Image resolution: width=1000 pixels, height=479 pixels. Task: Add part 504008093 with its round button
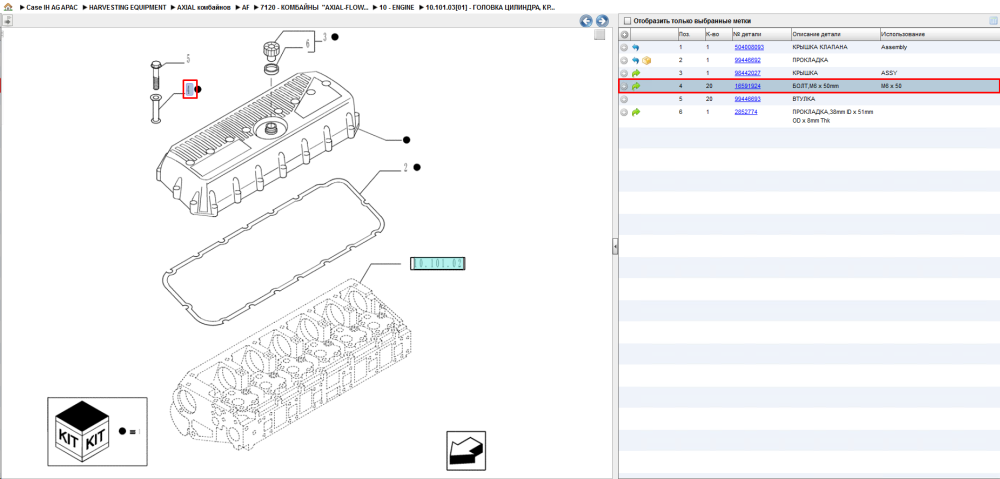[x=624, y=47]
